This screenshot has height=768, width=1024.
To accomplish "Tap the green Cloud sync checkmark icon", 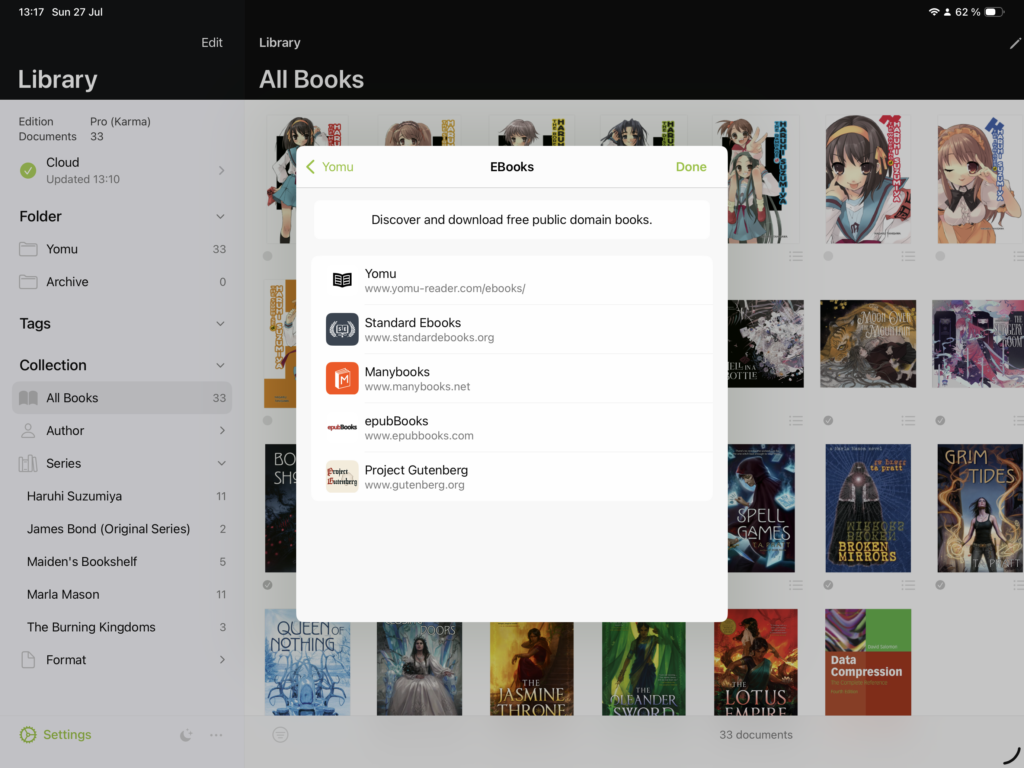I will 28,170.
